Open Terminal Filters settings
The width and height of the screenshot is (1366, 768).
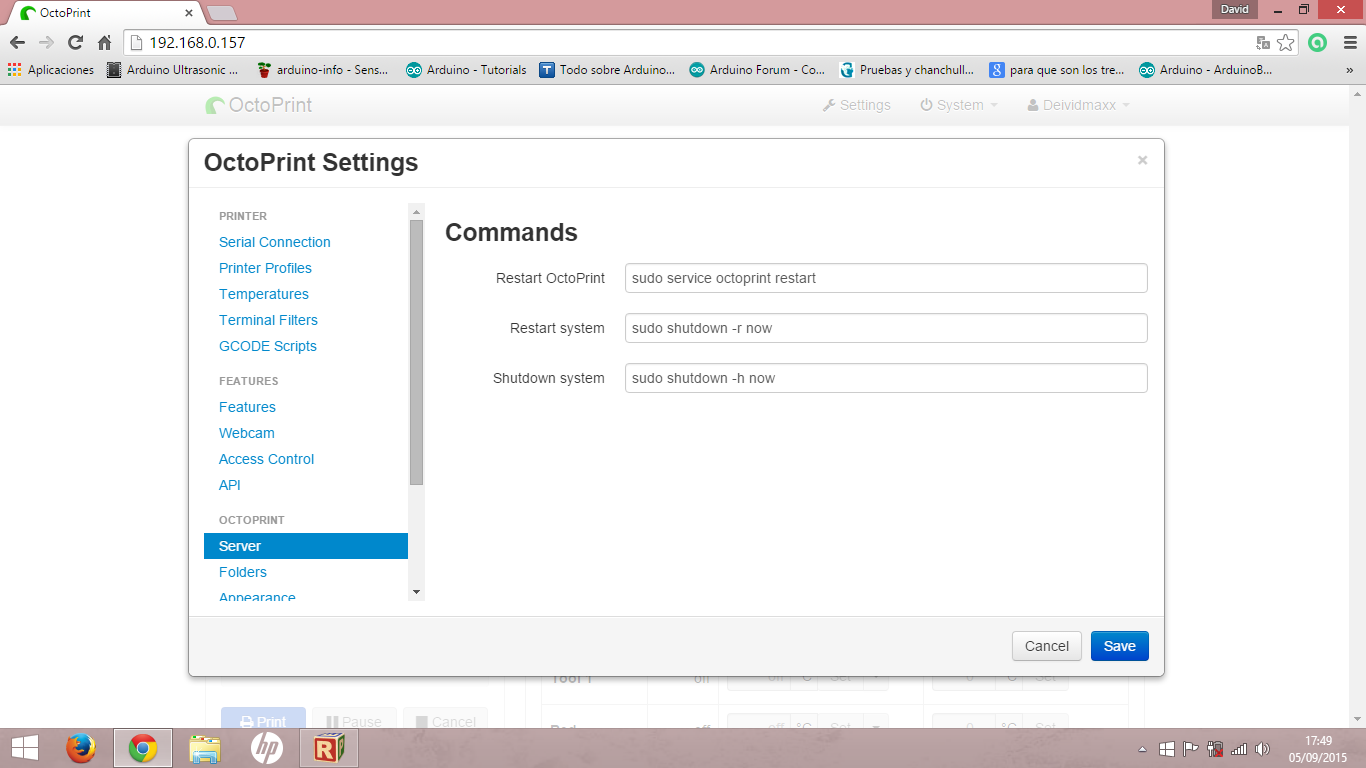[x=268, y=320]
